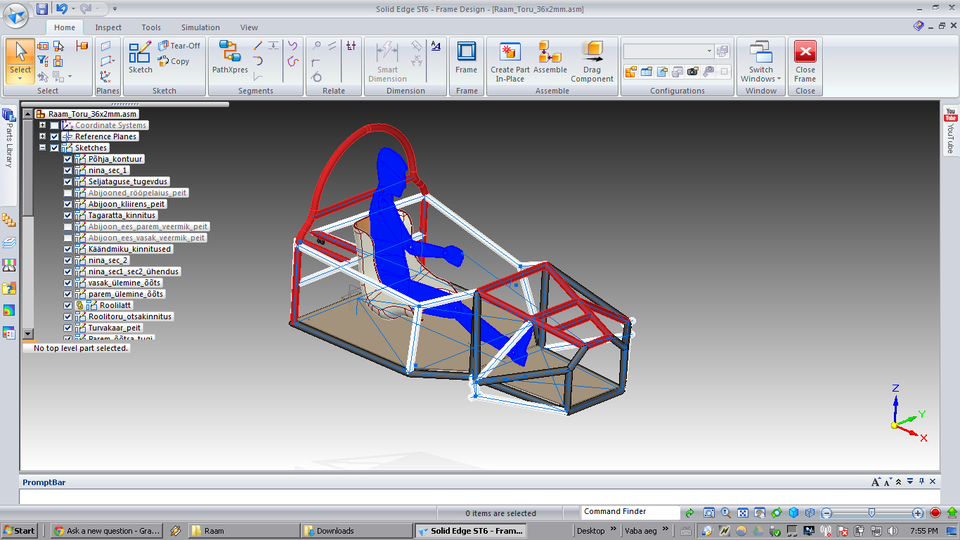960x540 pixels.
Task: Expand the Reference Planes node
Action: pyautogui.click(x=42, y=137)
